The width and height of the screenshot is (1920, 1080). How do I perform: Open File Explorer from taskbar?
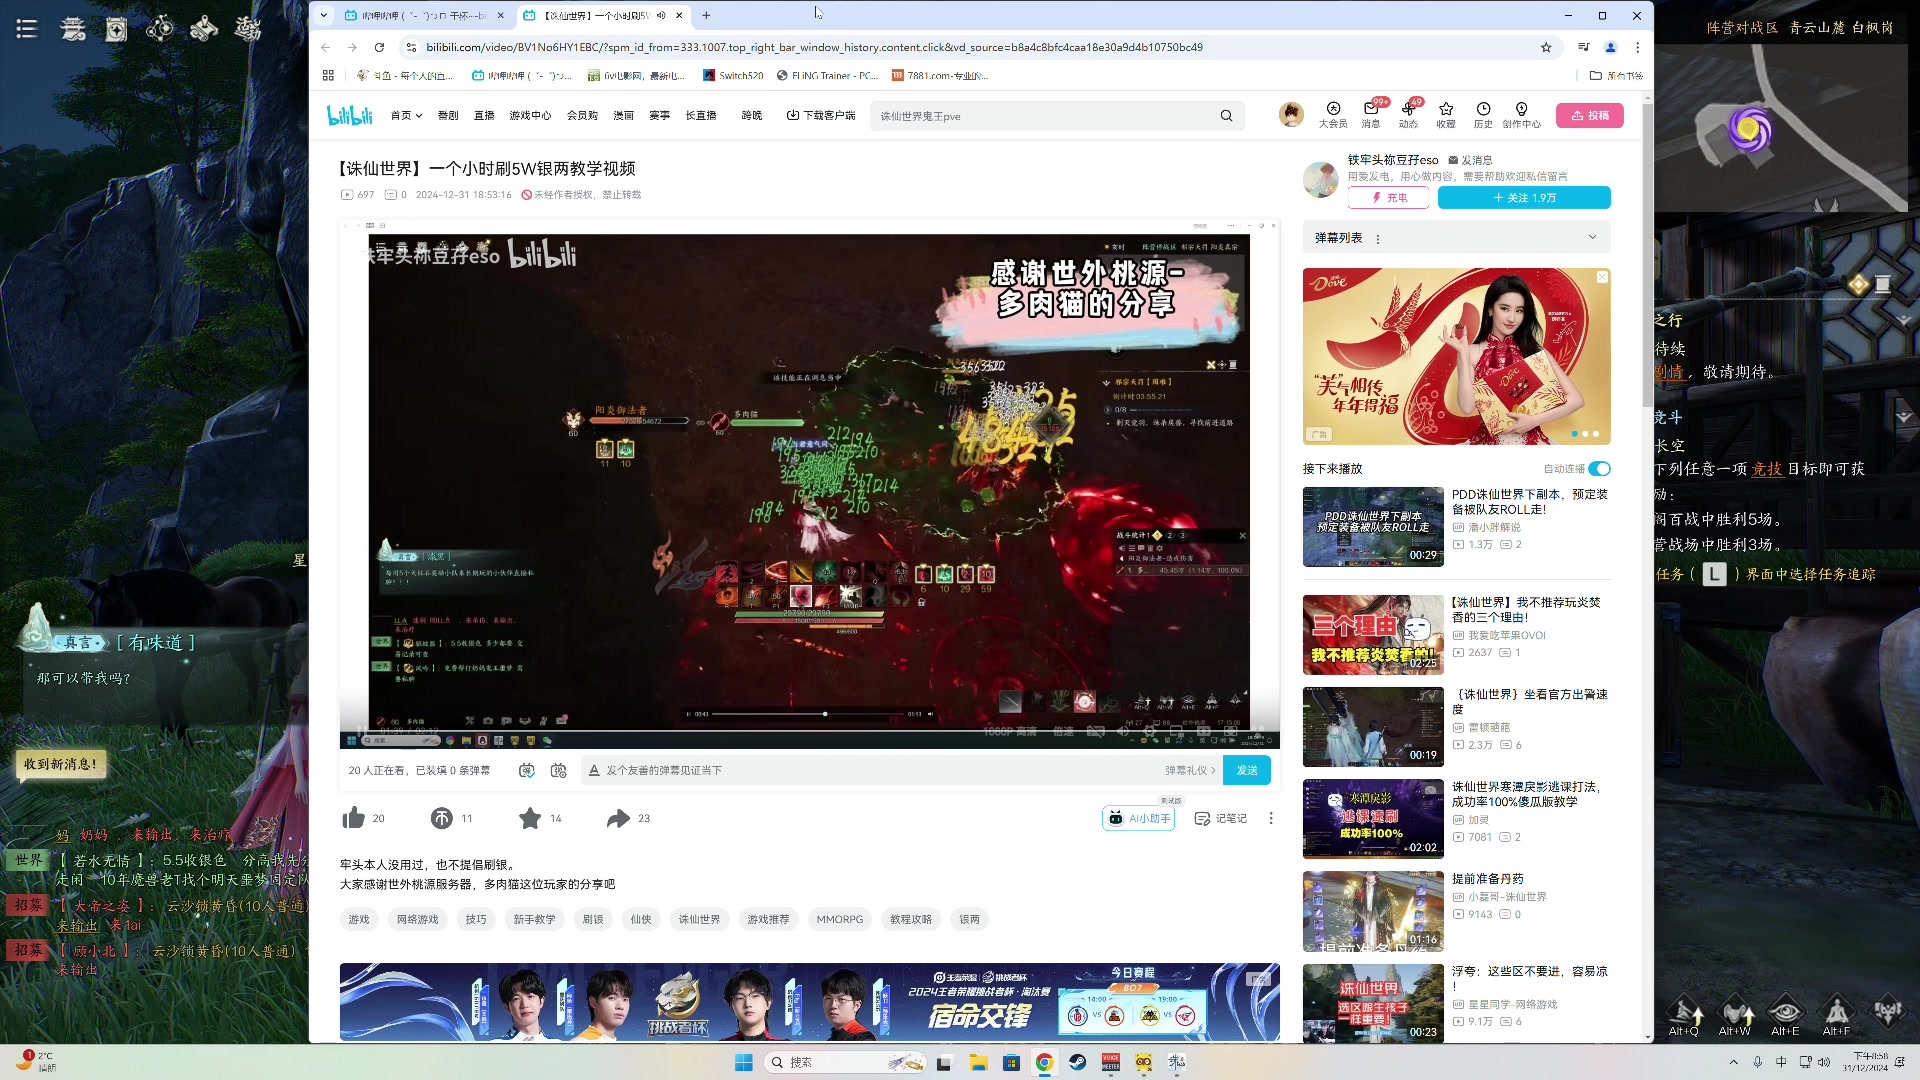click(x=978, y=1062)
